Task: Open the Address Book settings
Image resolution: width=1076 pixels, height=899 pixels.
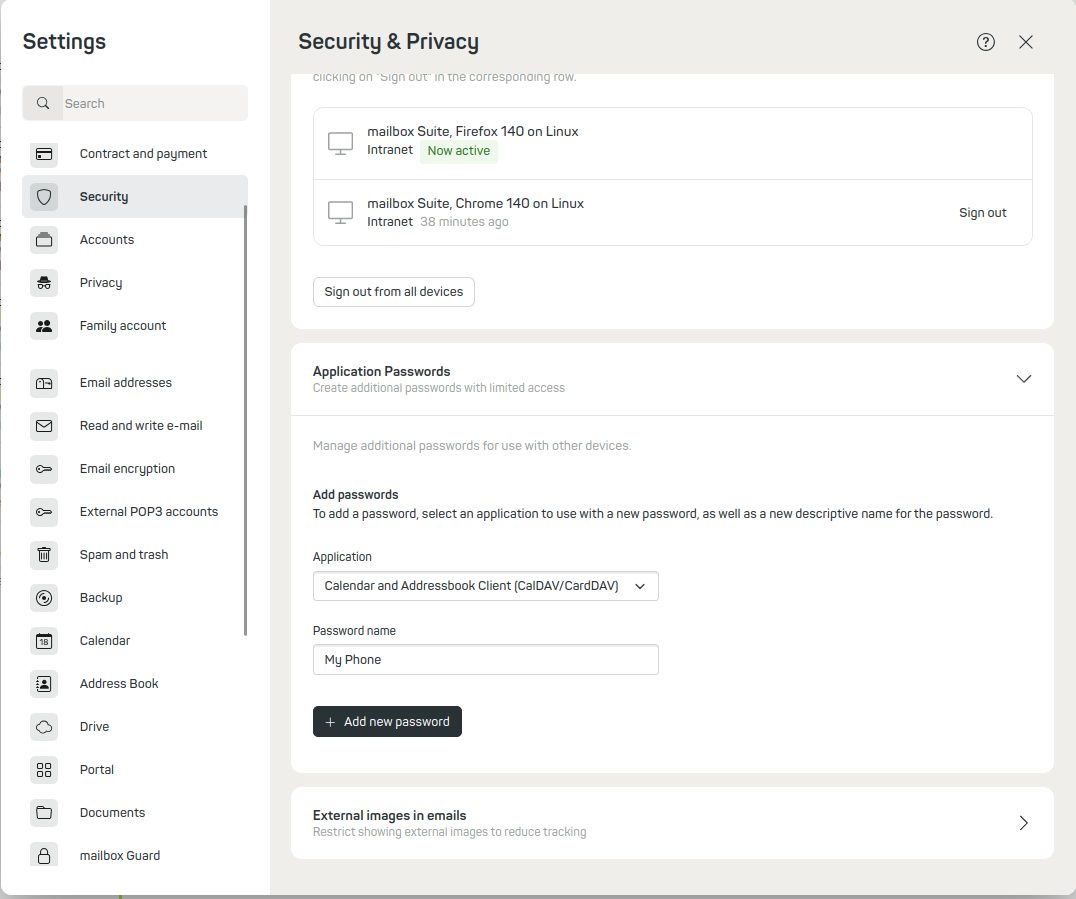Action: [x=119, y=684]
